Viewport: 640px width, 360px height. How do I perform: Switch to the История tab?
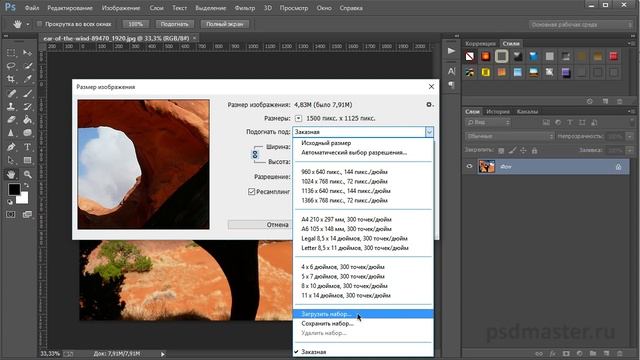coord(498,111)
